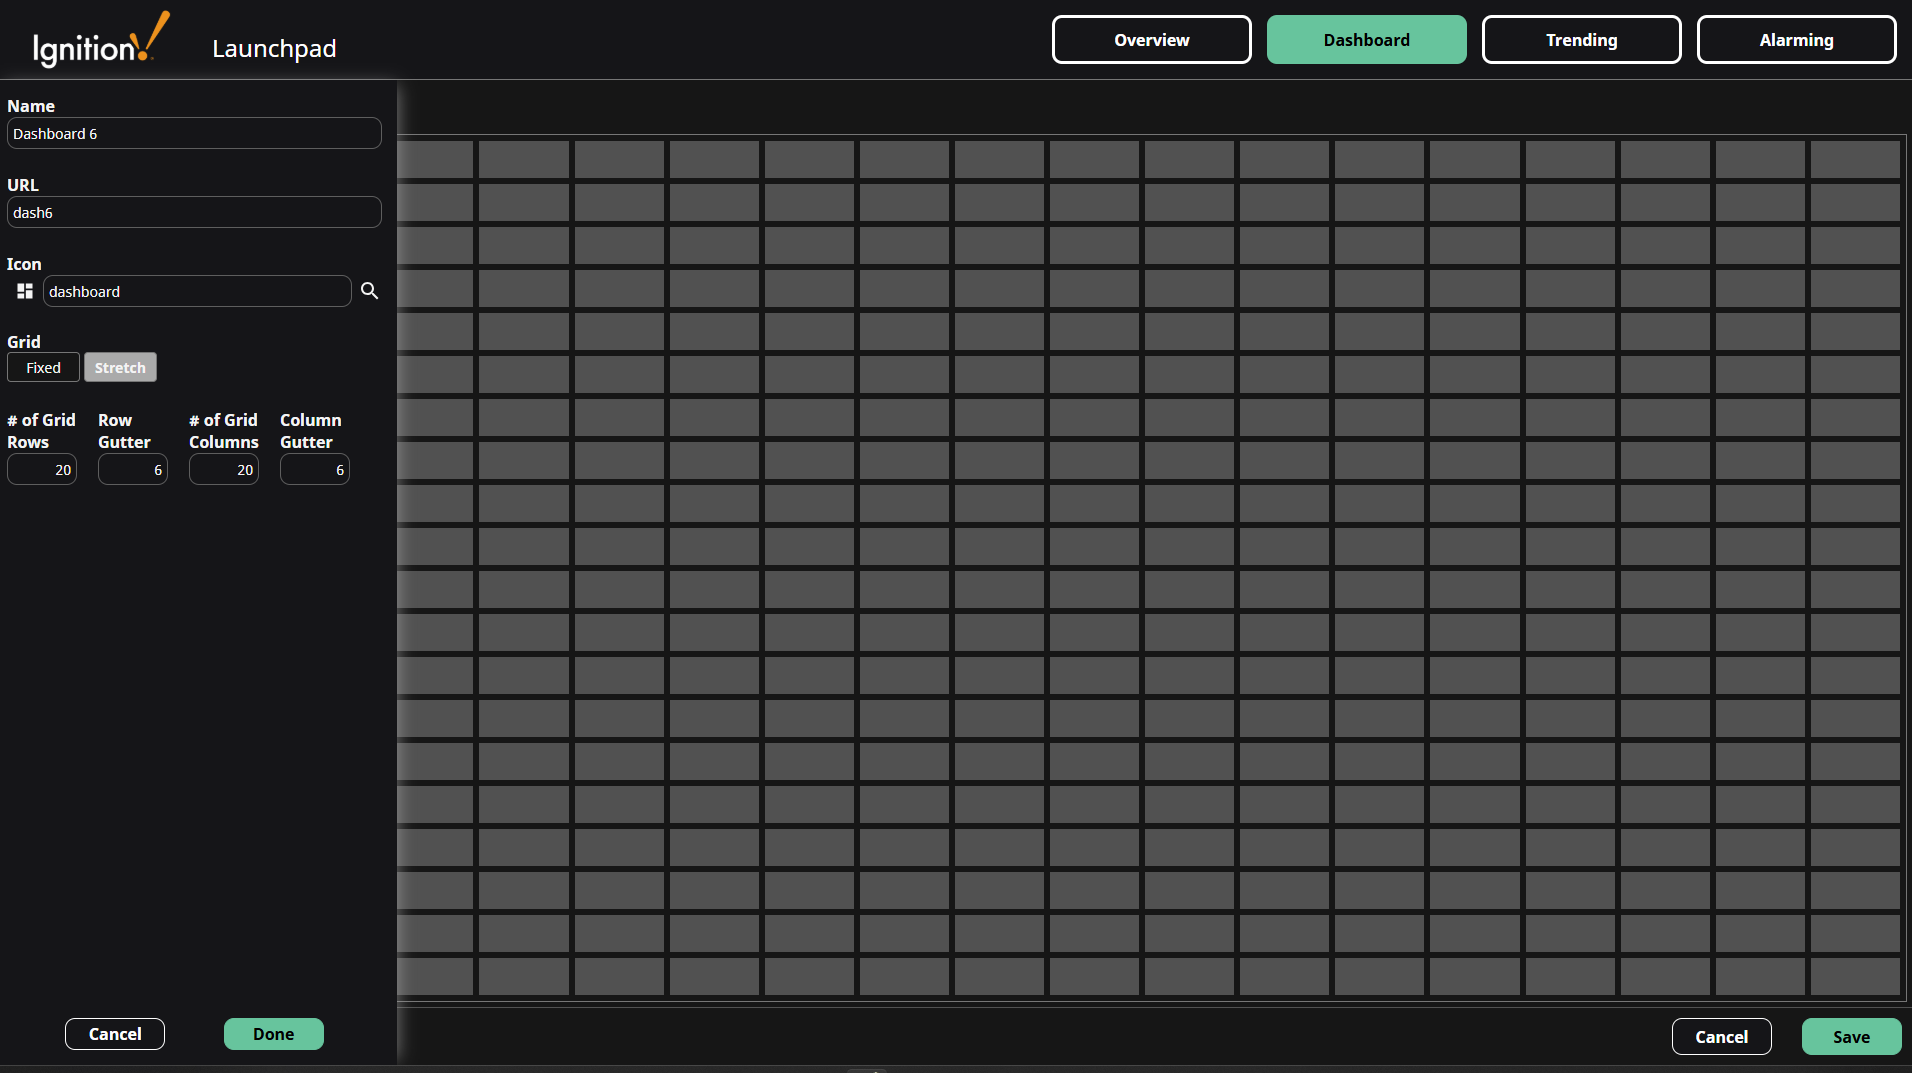1912x1073 pixels.
Task: Click the Name field showing Dashboard 6
Action: [193, 132]
